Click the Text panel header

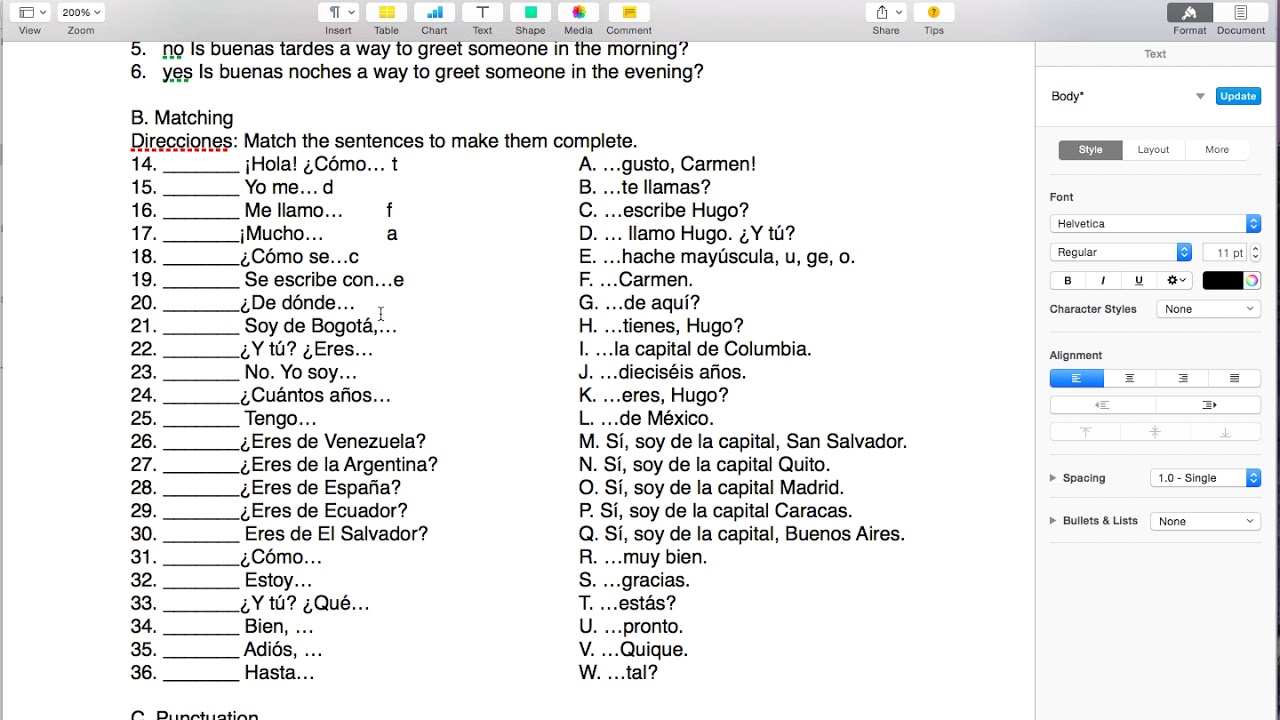tap(1155, 54)
